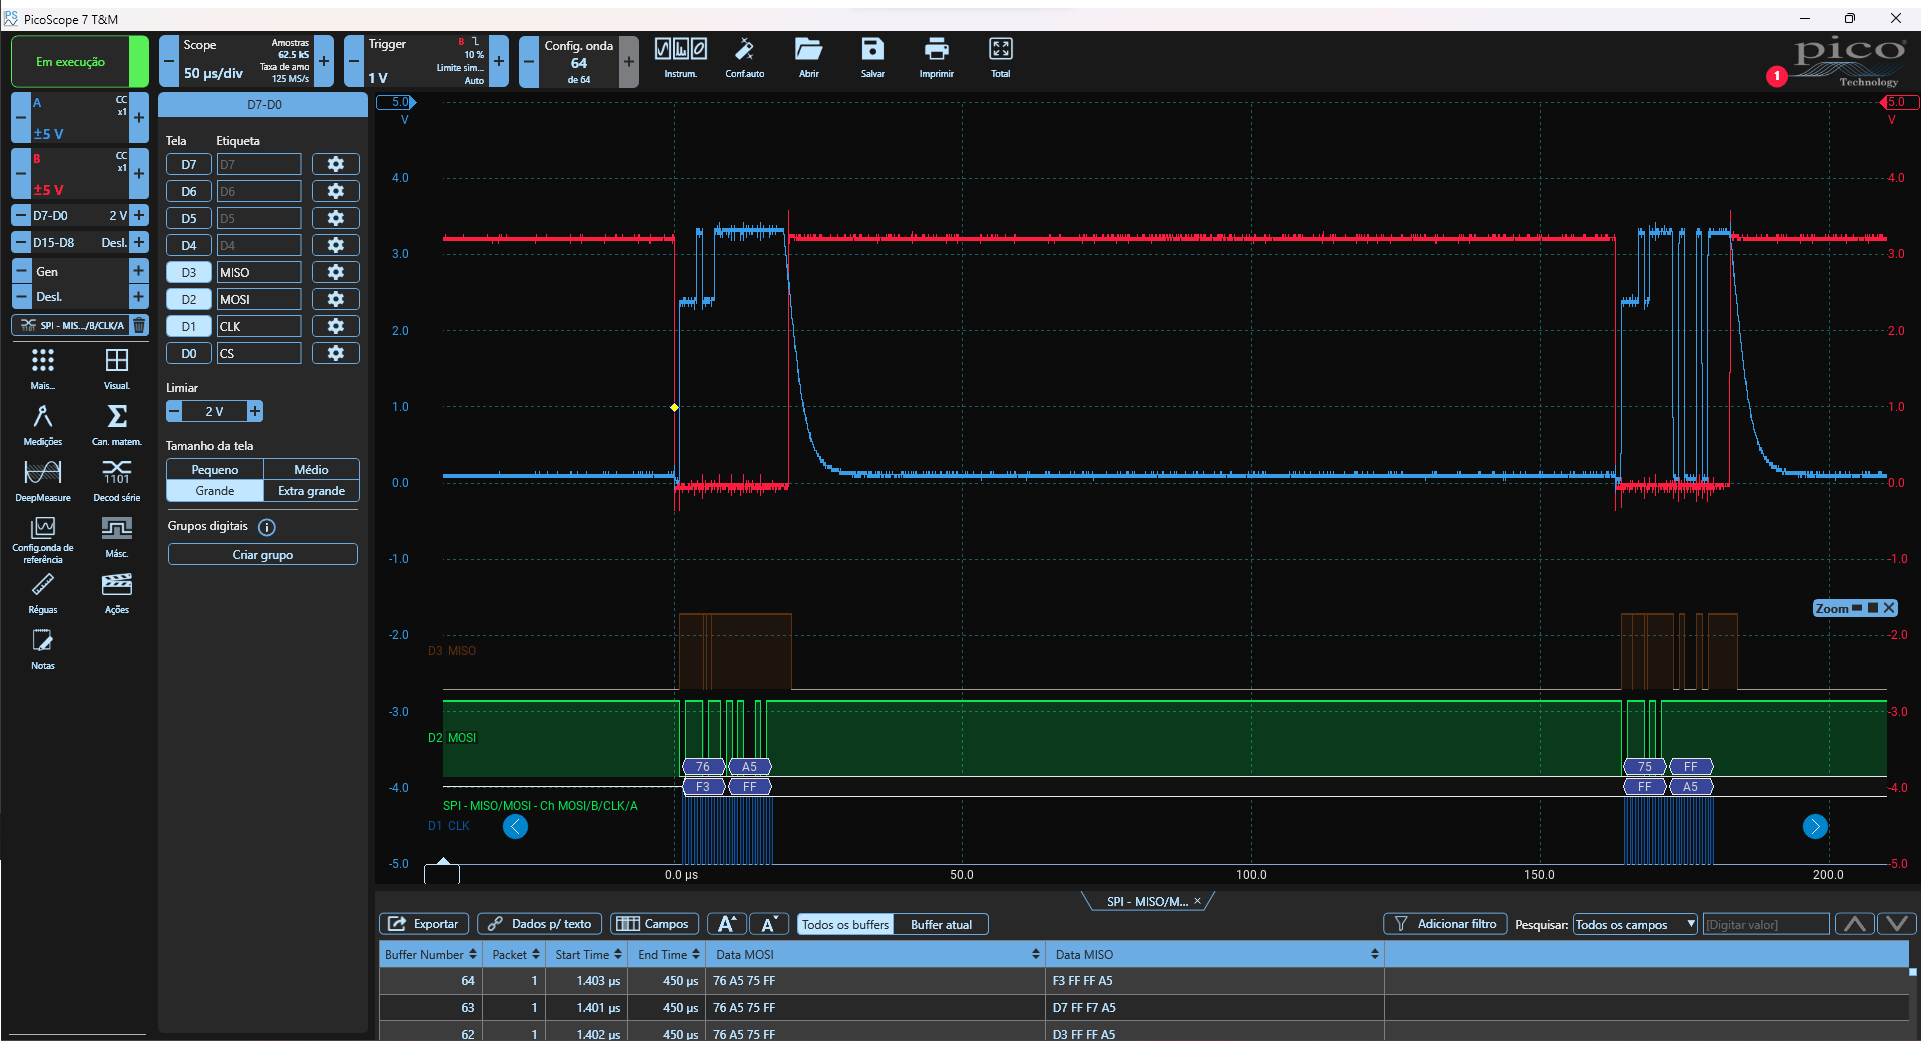Increase decoder table font size
1921x1041 pixels.
[728, 924]
